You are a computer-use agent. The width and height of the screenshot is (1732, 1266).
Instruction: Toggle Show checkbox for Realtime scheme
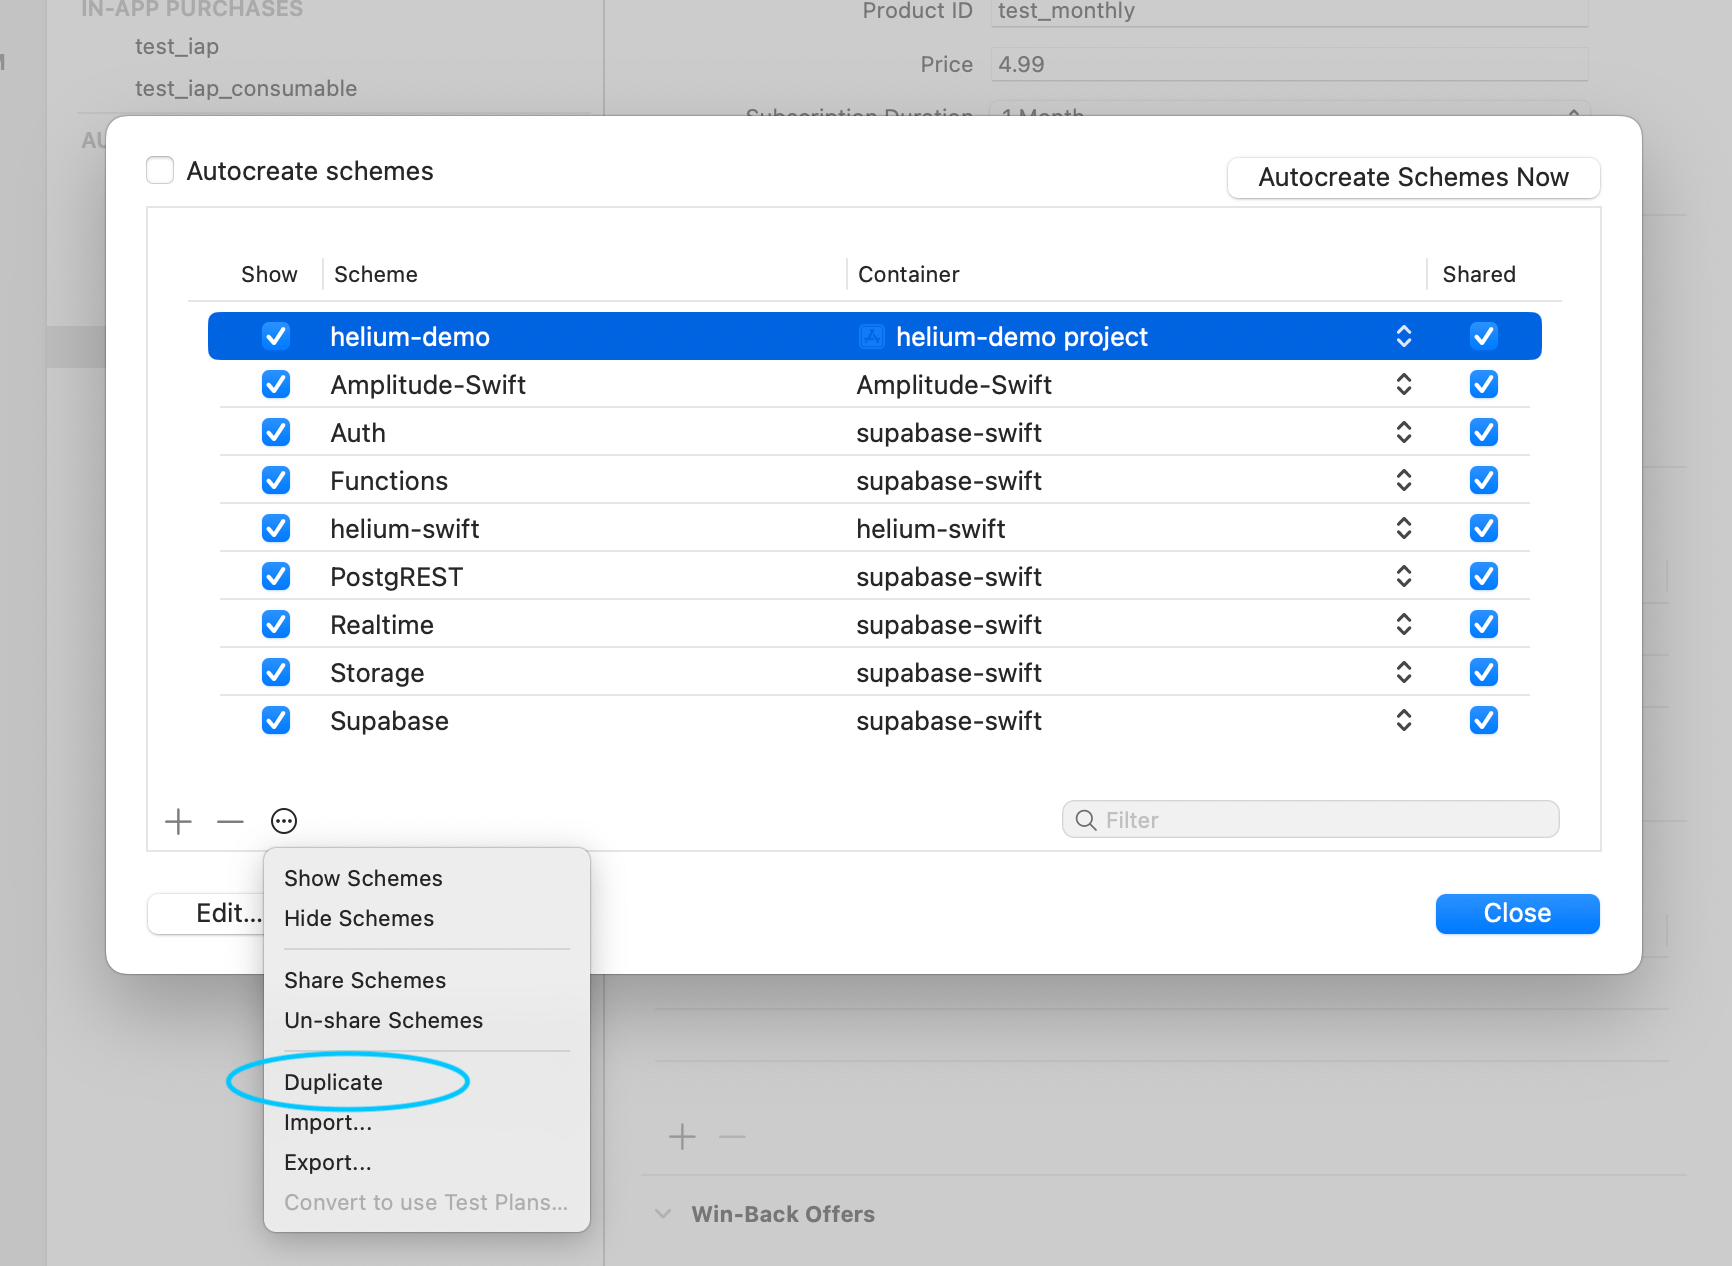click(x=276, y=624)
